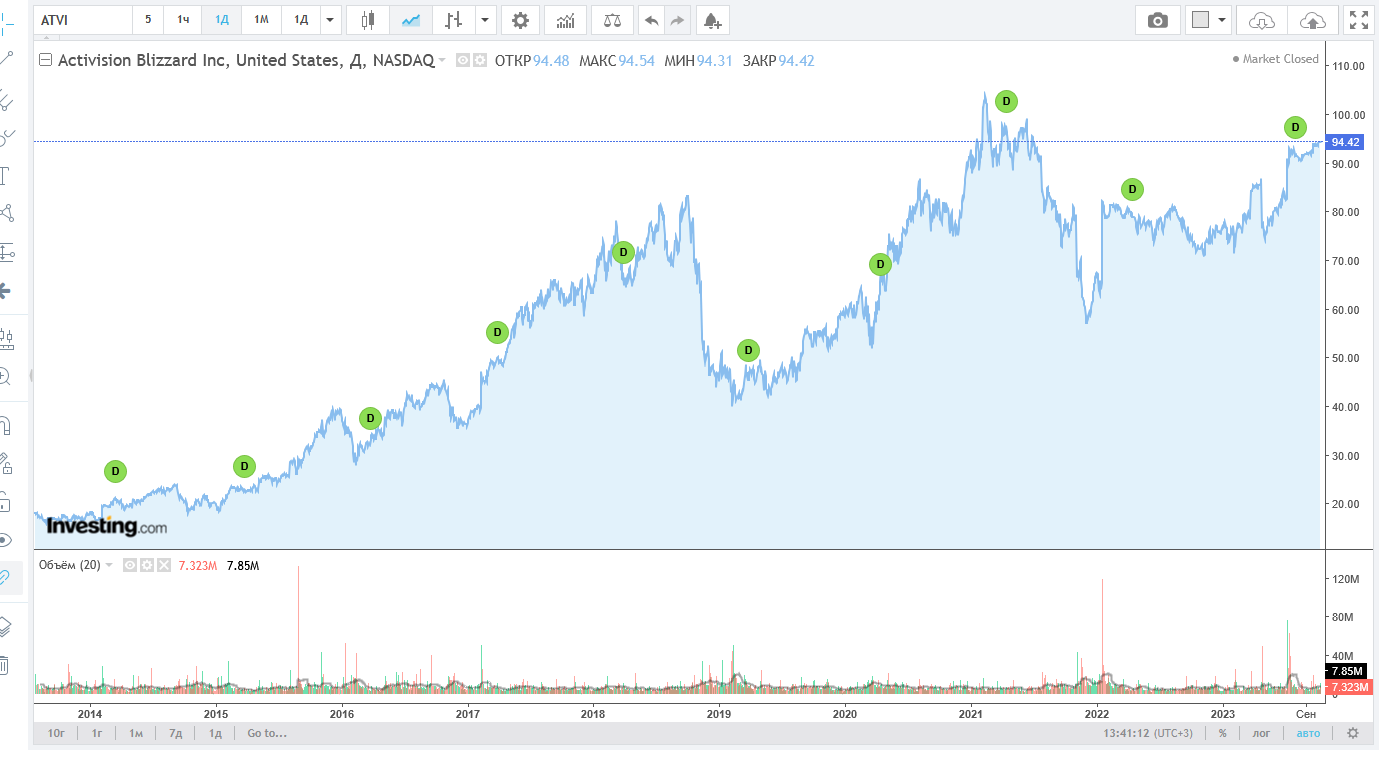Select the trend line drawing tool

pos(5,58)
